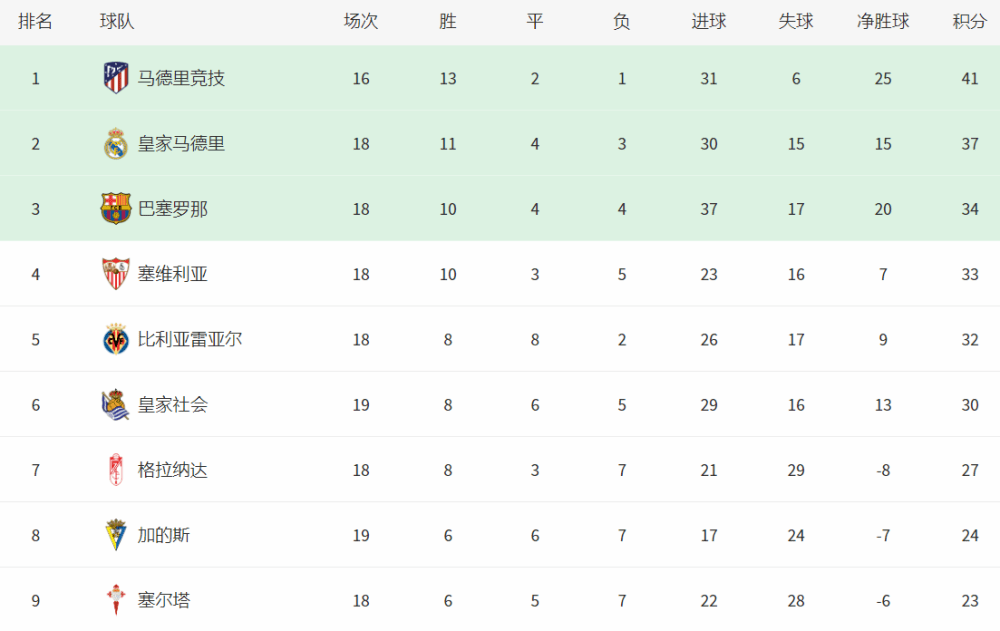Open the 皇家马德里 team link
The height and width of the screenshot is (631, 1000).
click(x=181, y=144)
